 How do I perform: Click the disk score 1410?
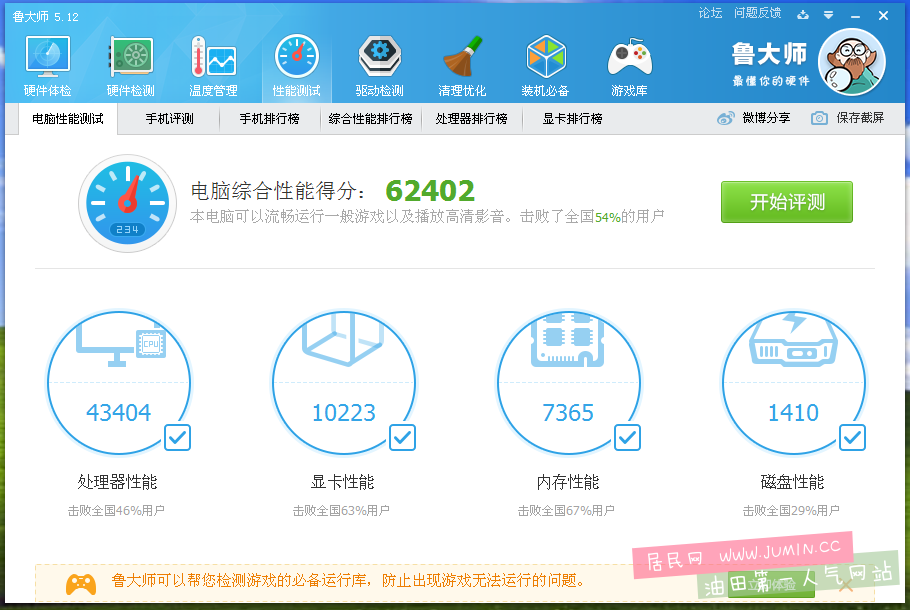793,413
